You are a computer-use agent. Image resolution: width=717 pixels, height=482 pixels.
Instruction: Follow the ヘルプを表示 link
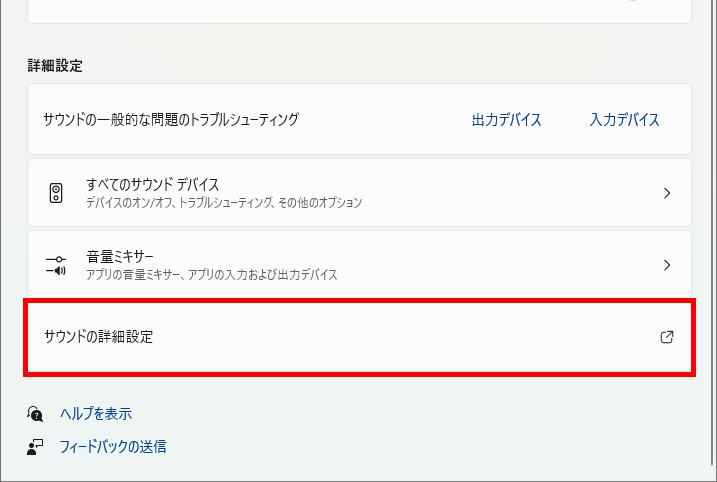[96, 414]
